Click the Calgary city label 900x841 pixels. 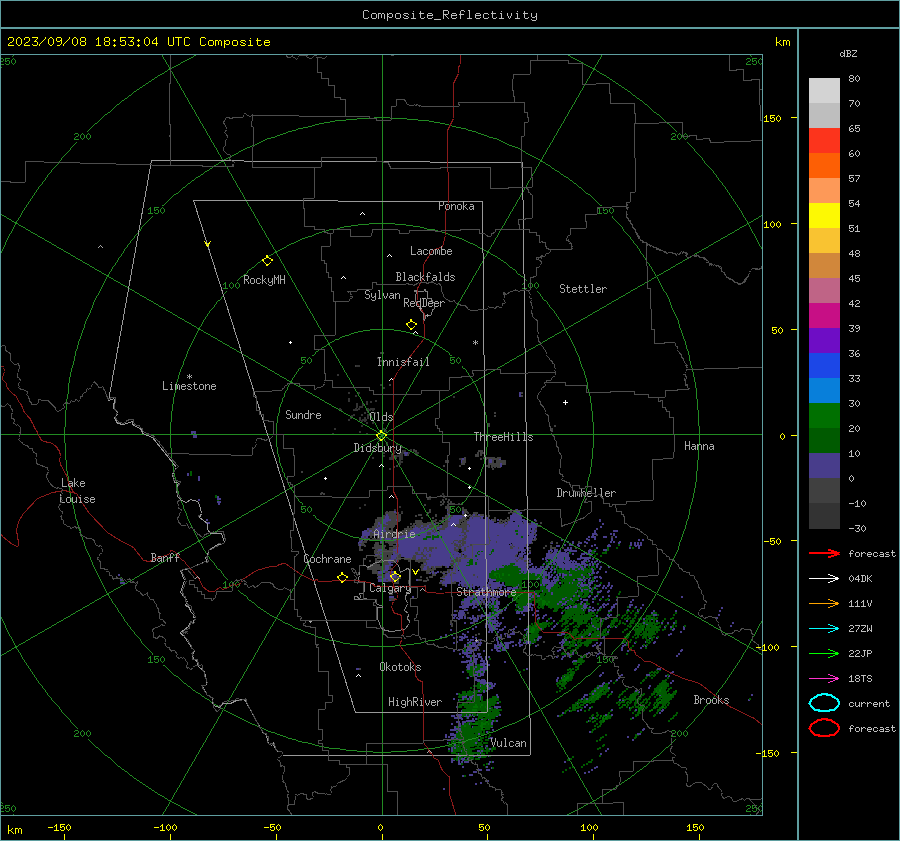pos(390,588)
